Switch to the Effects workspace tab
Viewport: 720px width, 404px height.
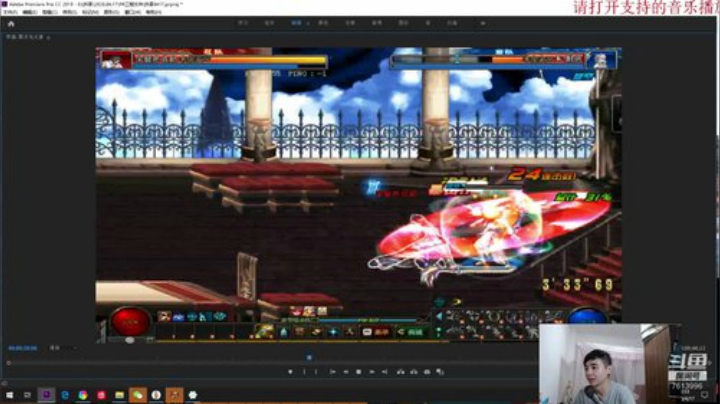click(350, 23)
